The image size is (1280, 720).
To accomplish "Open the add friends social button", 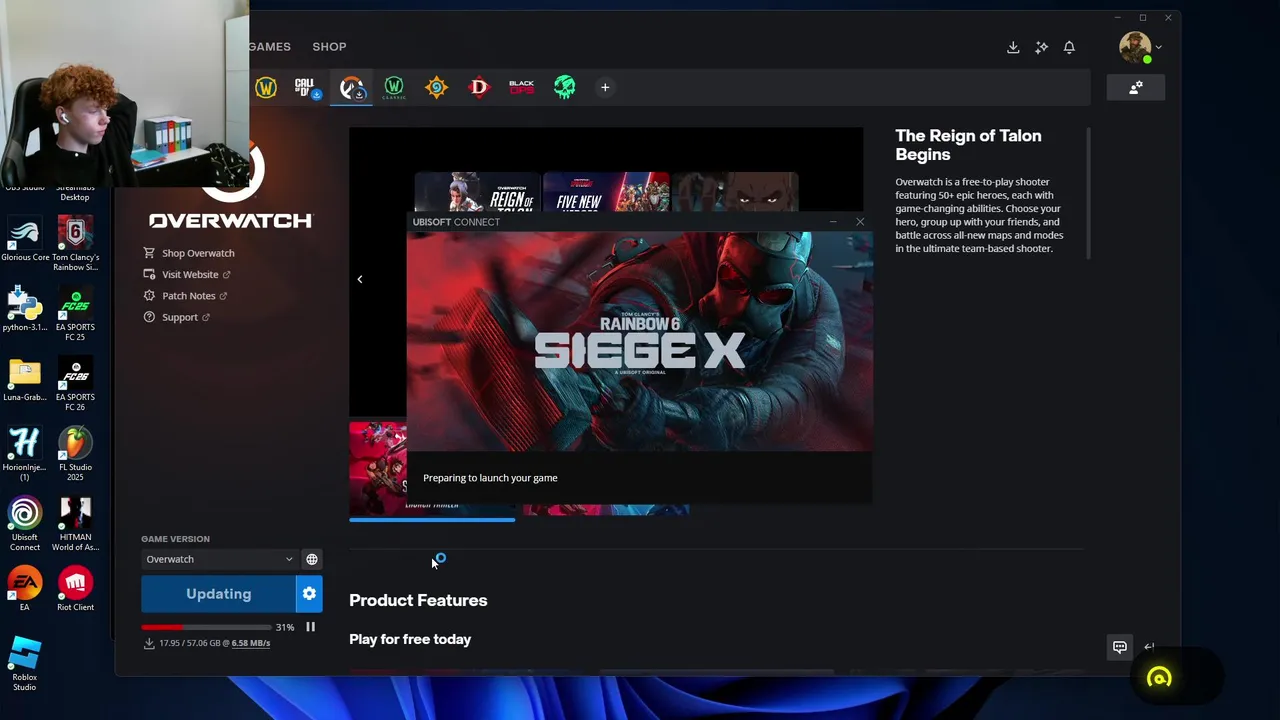I will [1136, 88].
